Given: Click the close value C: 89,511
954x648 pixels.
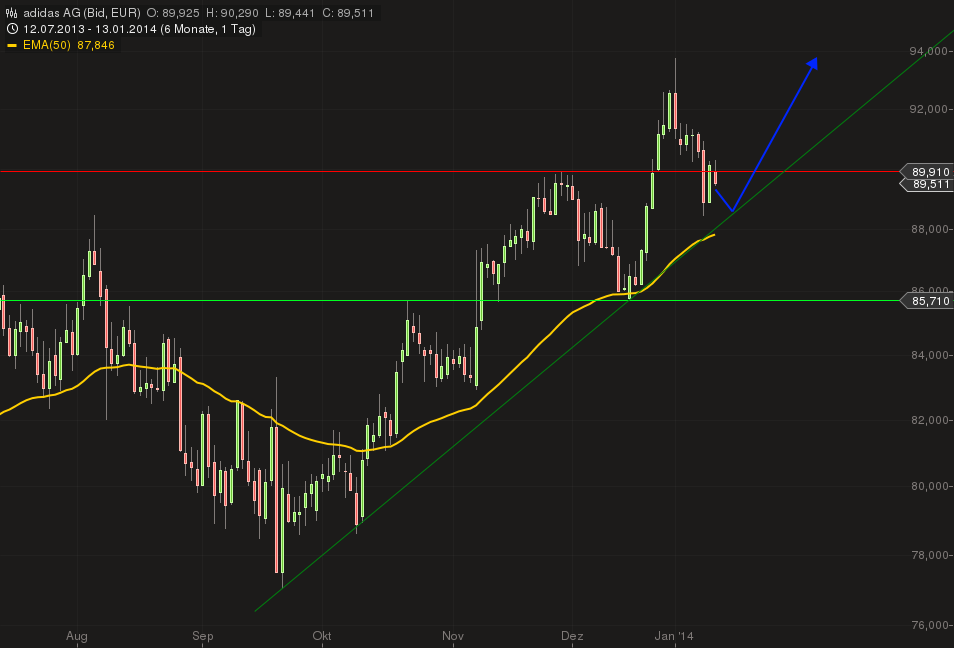Looking at the screenshot, I should (347, 13).
